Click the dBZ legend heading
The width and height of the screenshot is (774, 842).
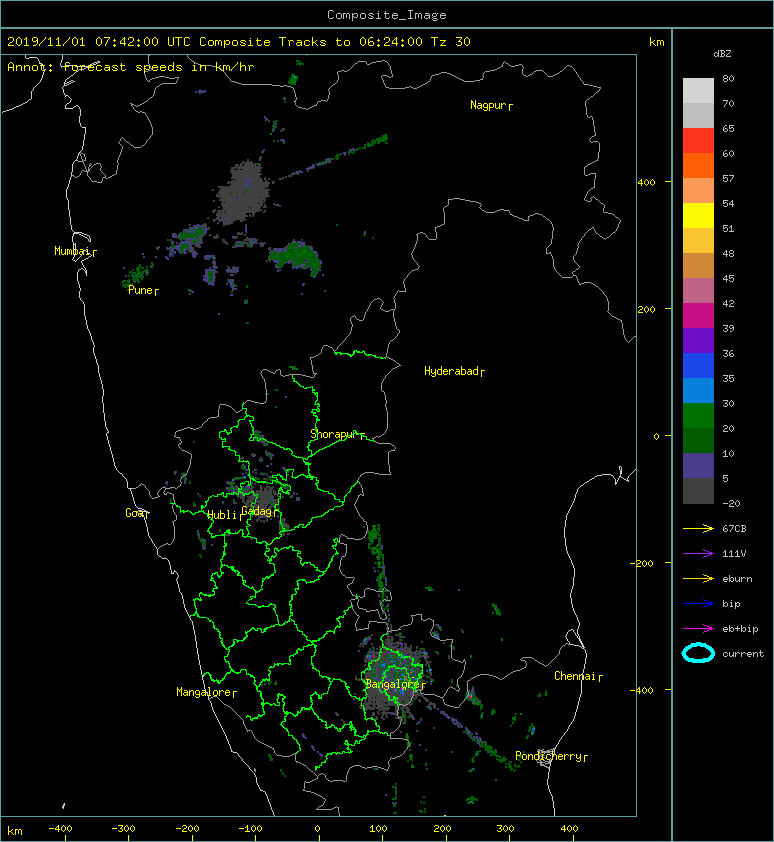click(x=722, y=54)
